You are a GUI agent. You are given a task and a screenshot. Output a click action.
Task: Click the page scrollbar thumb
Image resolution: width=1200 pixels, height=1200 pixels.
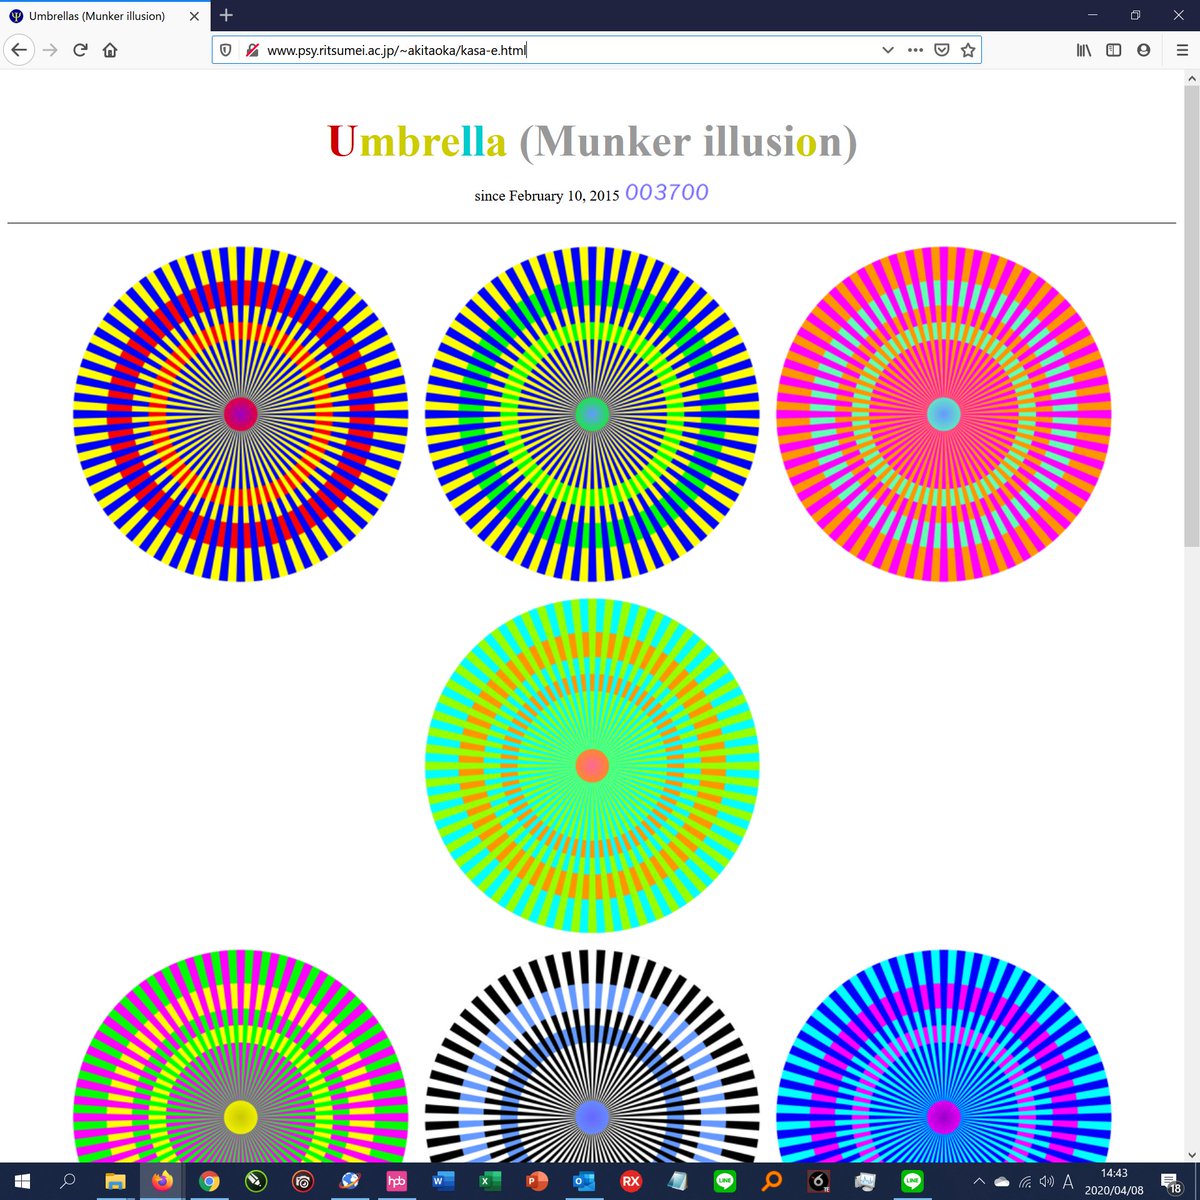click(x=1191, y=316)
